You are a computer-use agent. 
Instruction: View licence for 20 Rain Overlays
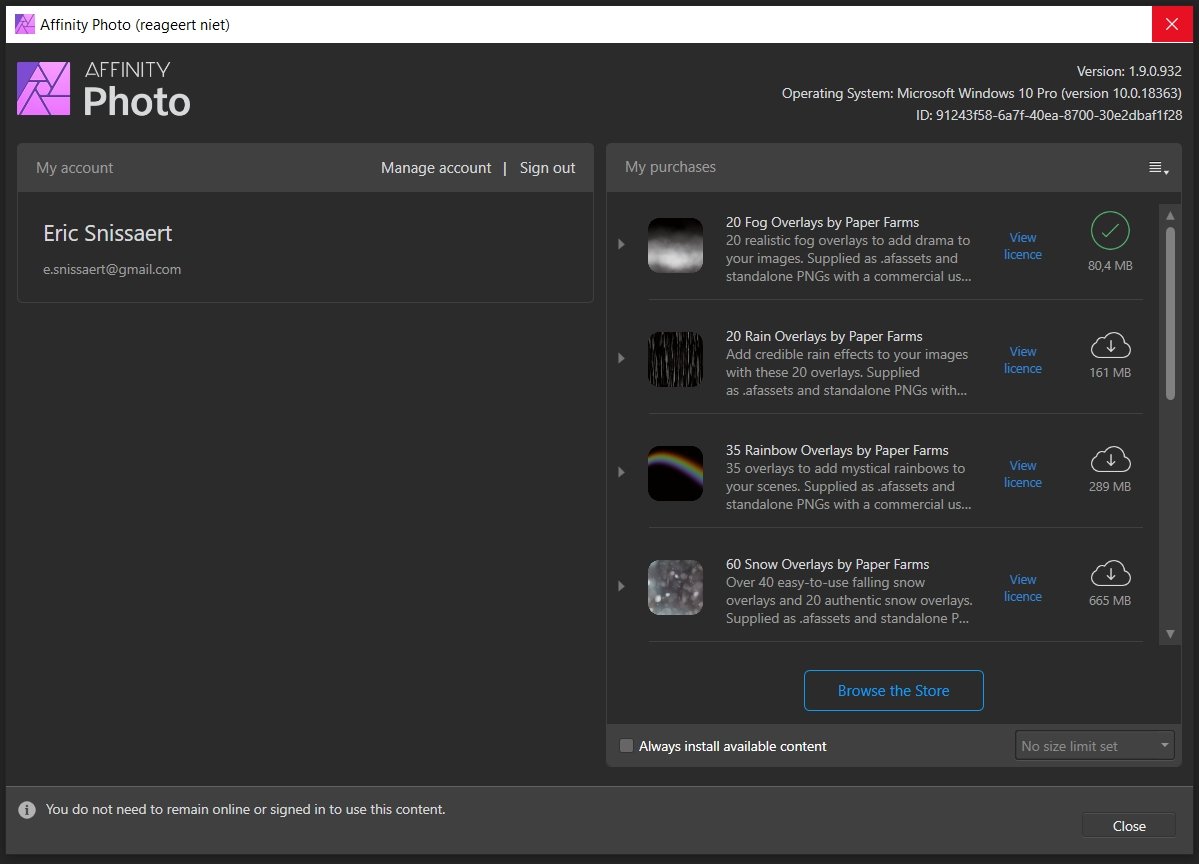(1023, 360)
